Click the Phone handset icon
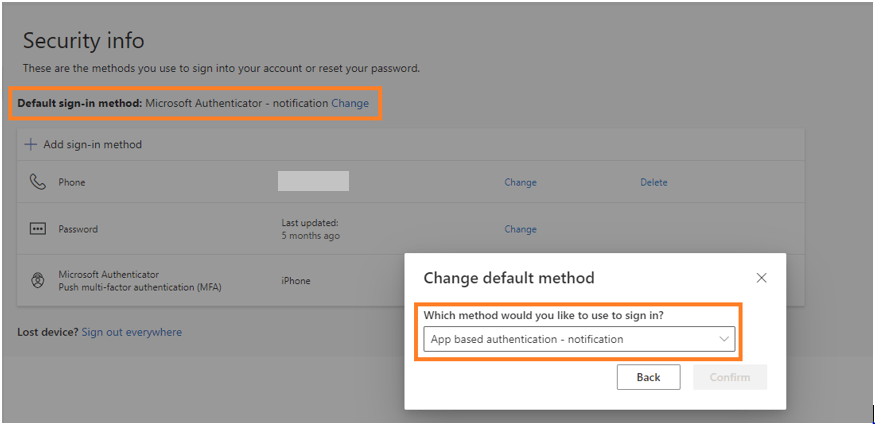Viewport: 875px width, 424px height. point(37,182)
